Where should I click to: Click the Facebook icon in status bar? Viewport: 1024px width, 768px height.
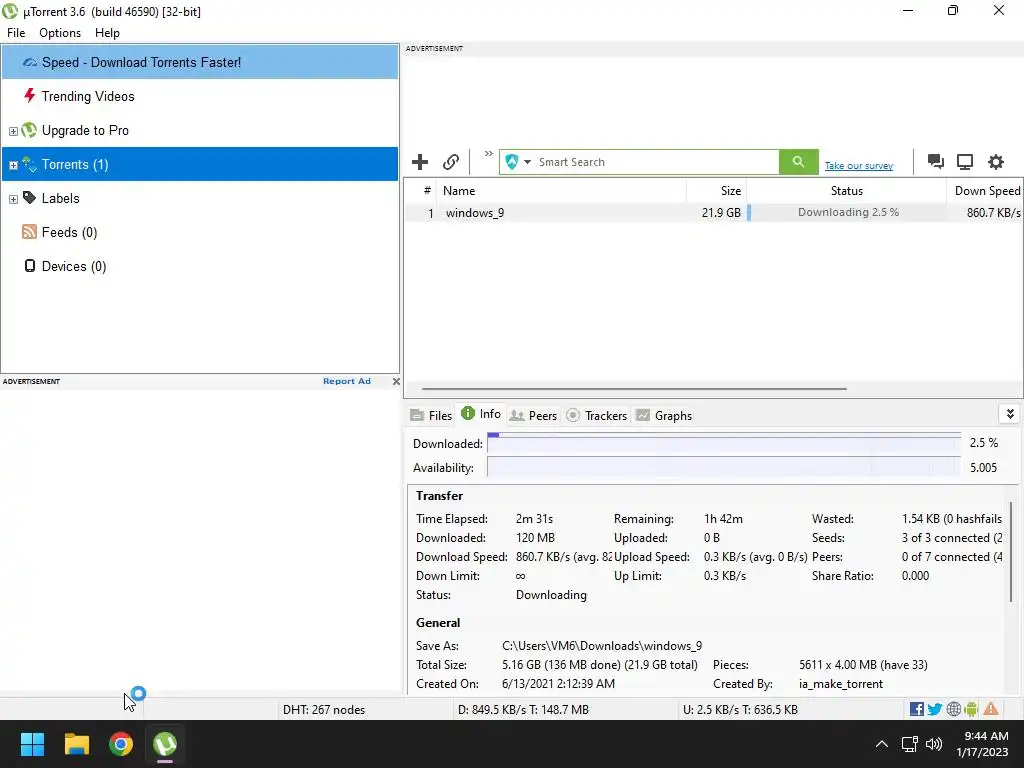pyautogui.click(x=917, y=709)
